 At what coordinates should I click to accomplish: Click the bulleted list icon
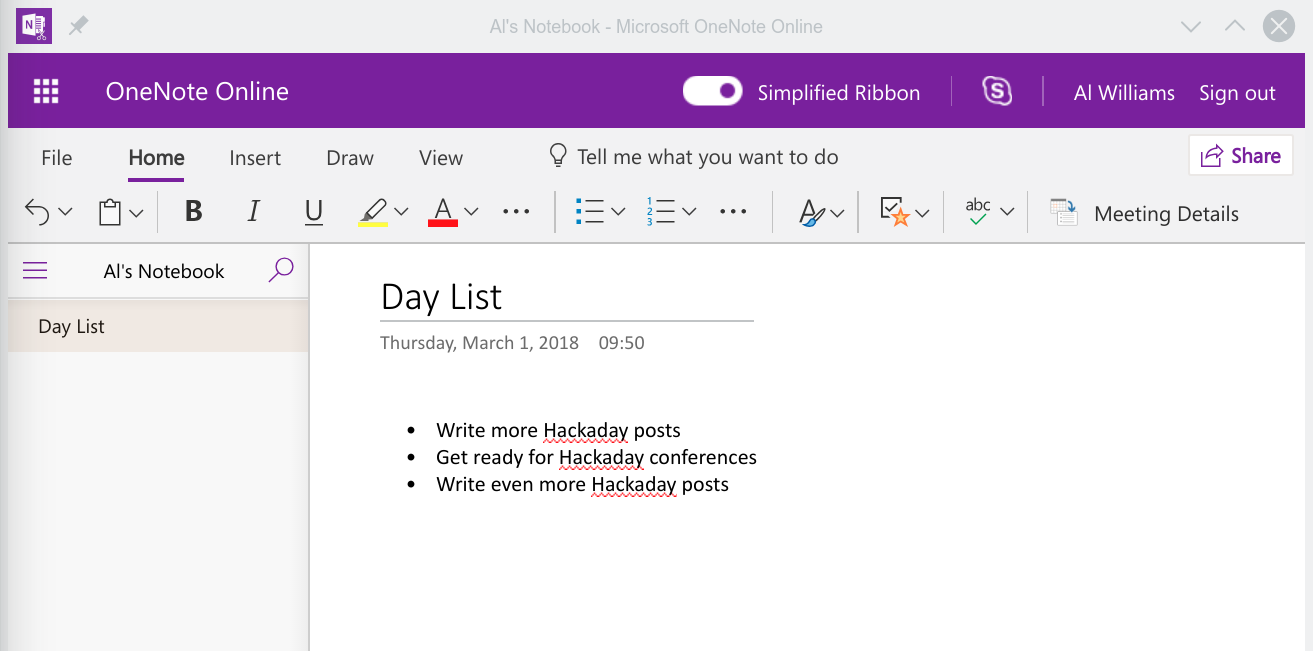click(590, 212)
